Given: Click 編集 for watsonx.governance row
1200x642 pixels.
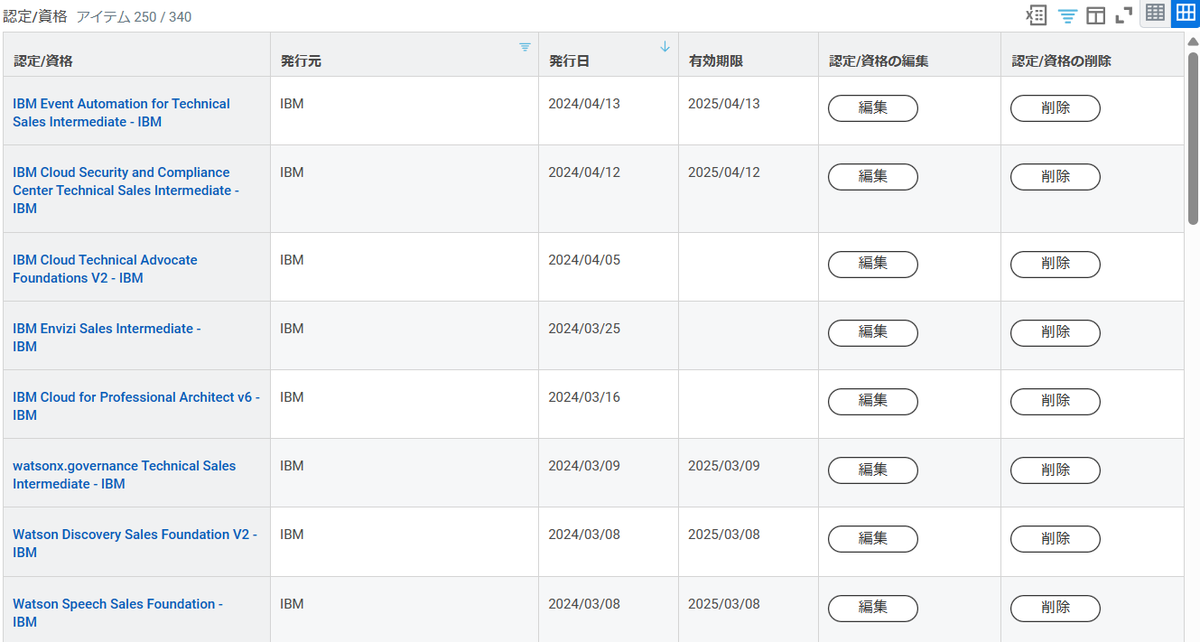Looking at the screenshot, I should (873, 470).
